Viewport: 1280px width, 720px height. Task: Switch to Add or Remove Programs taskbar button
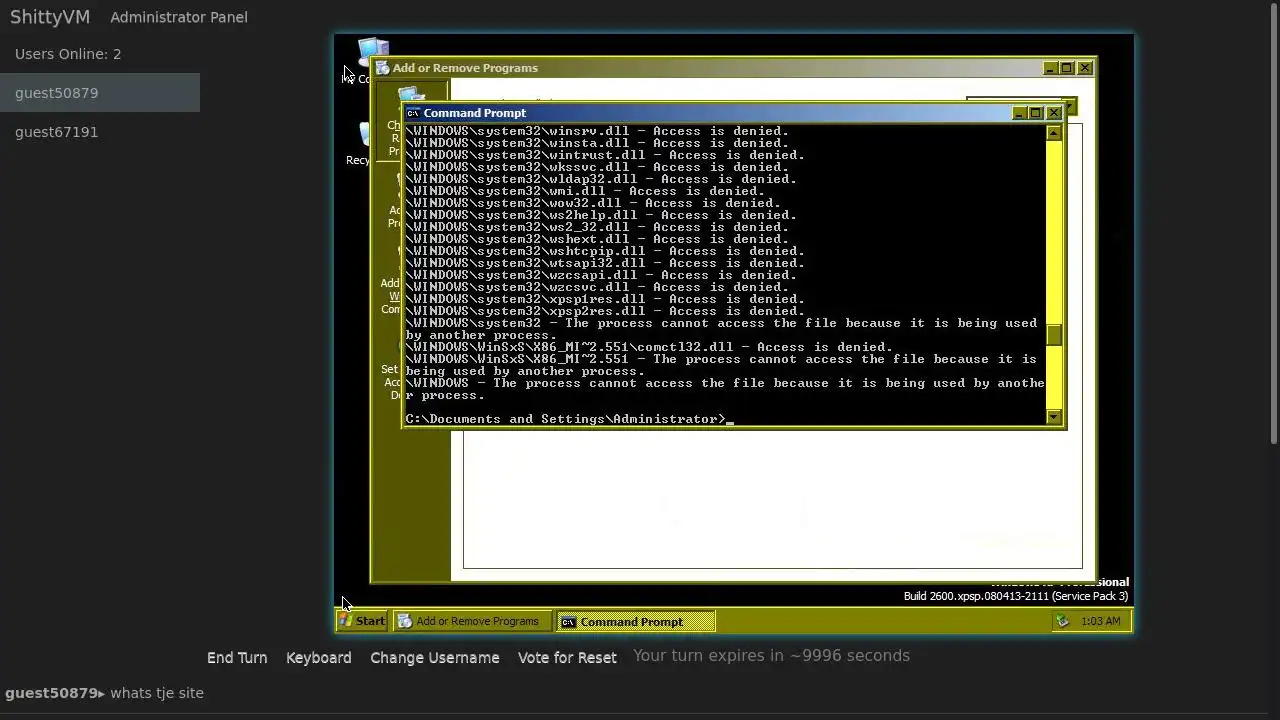[x=472, y=621]
